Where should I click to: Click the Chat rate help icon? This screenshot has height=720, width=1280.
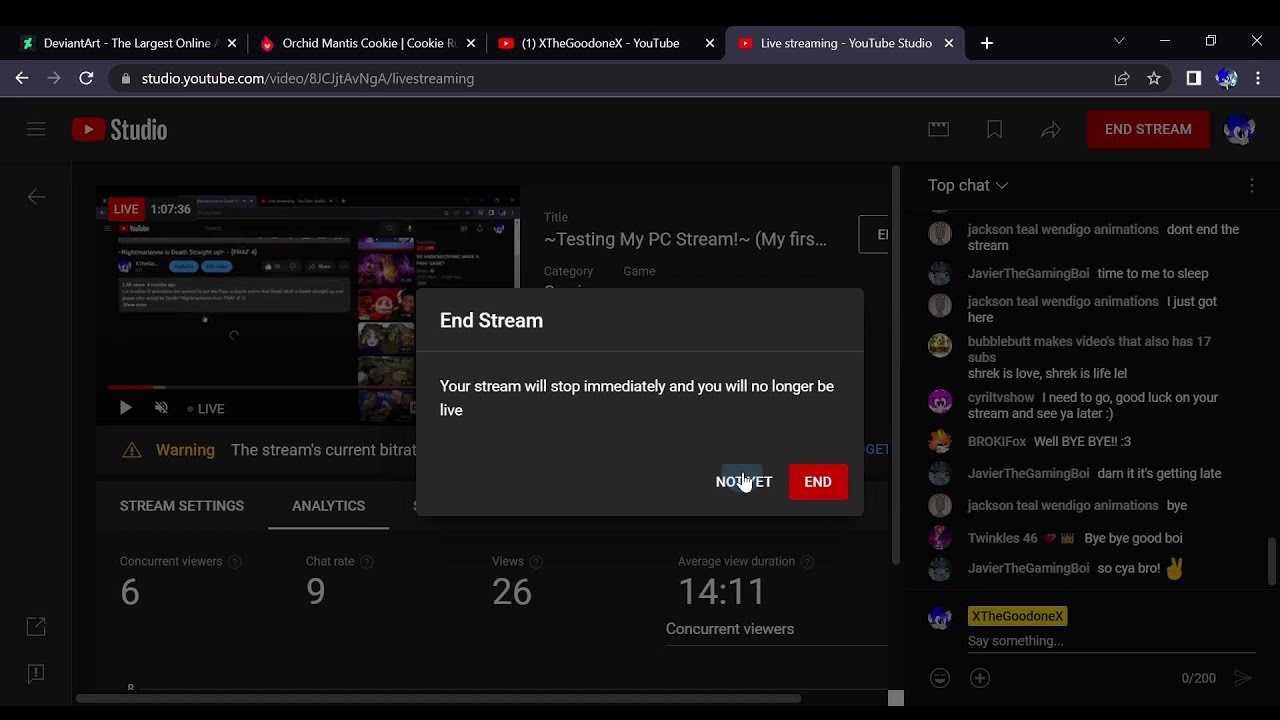click(x=366, y=562)
